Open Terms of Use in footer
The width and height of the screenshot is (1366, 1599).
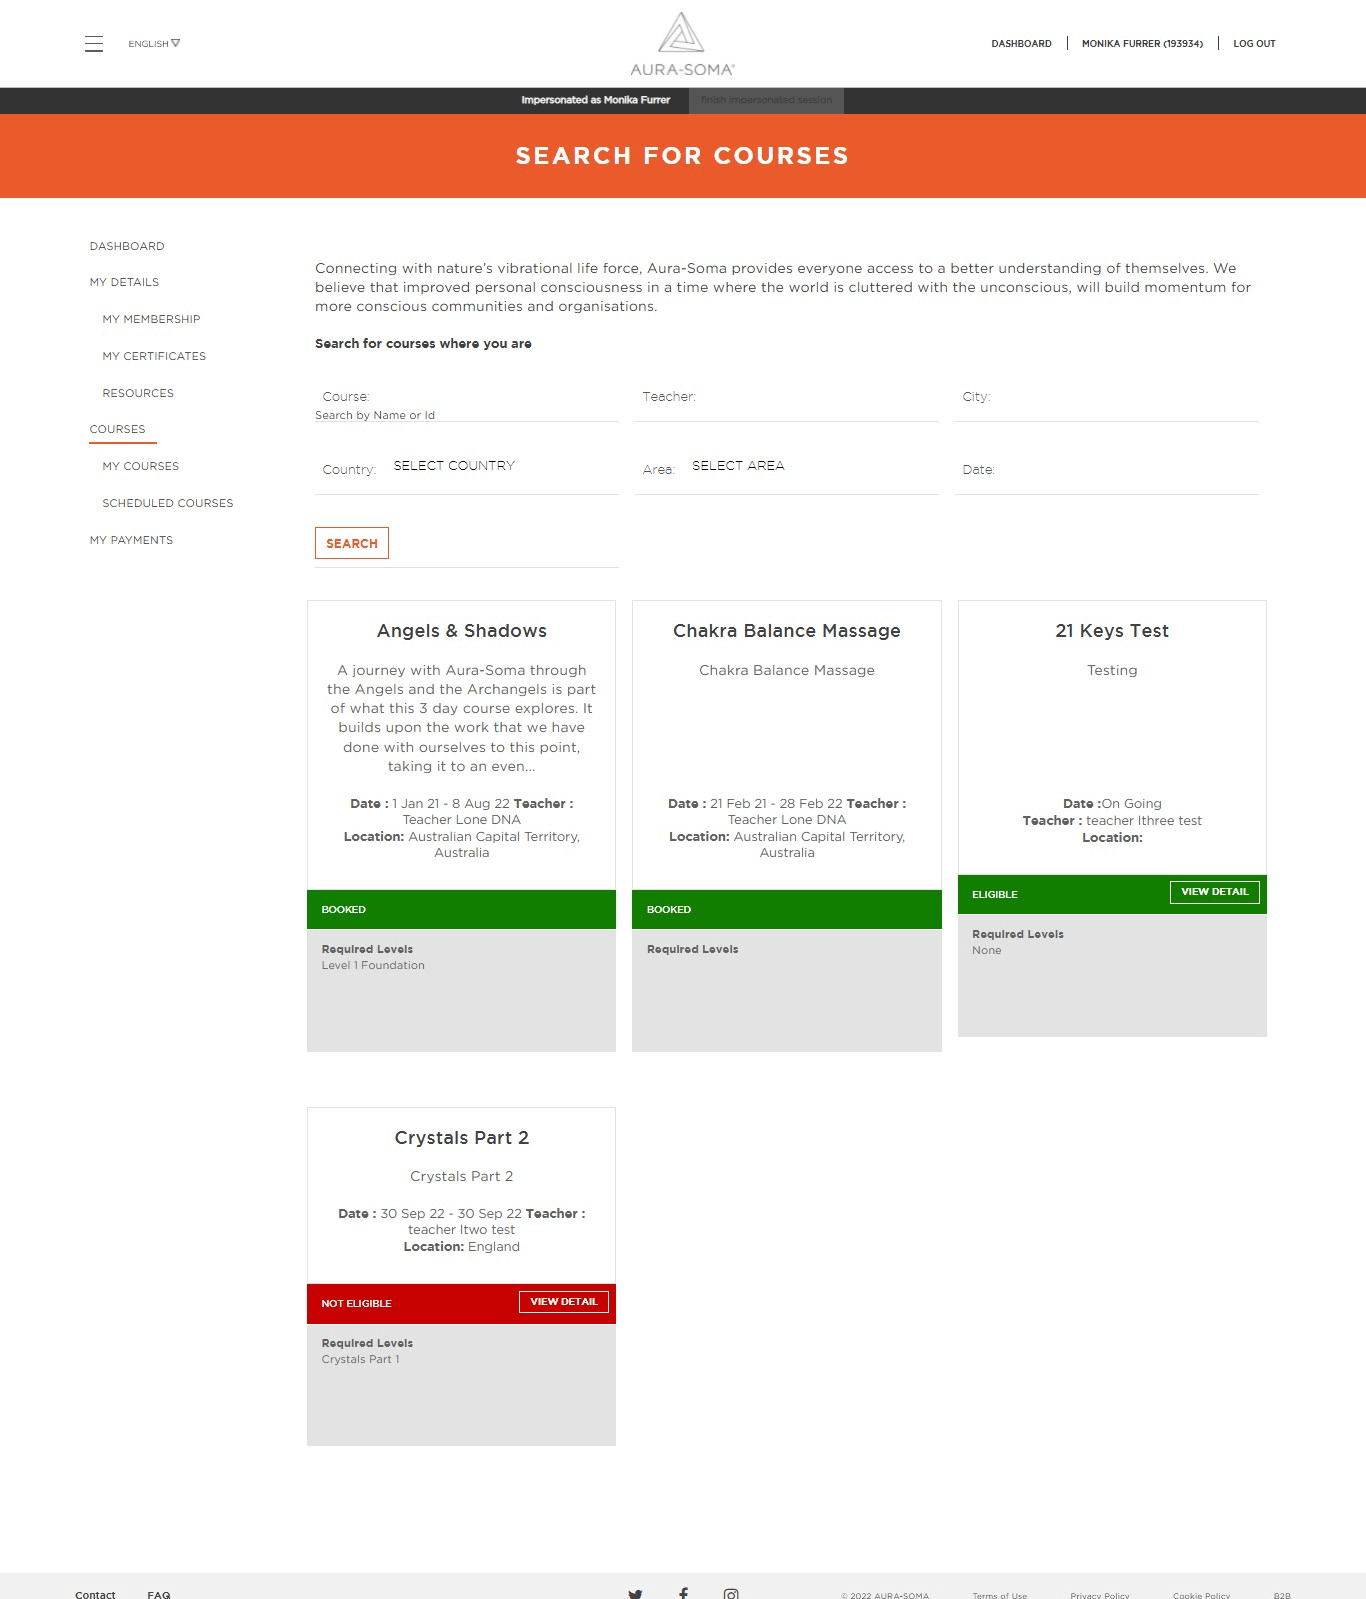999,1595
